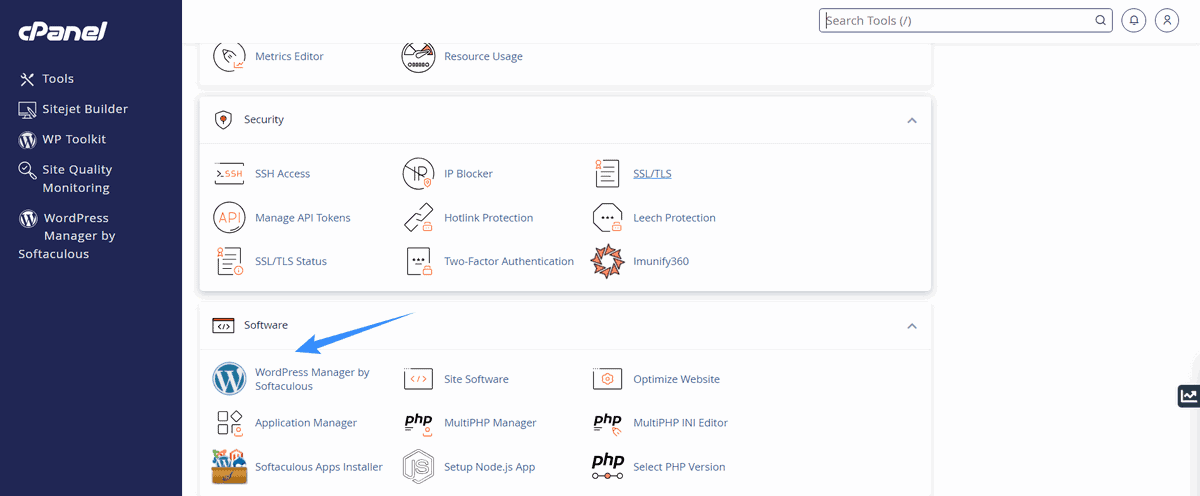Collapse the Security section chevron

pyautogui.click(x=911, y=120)
